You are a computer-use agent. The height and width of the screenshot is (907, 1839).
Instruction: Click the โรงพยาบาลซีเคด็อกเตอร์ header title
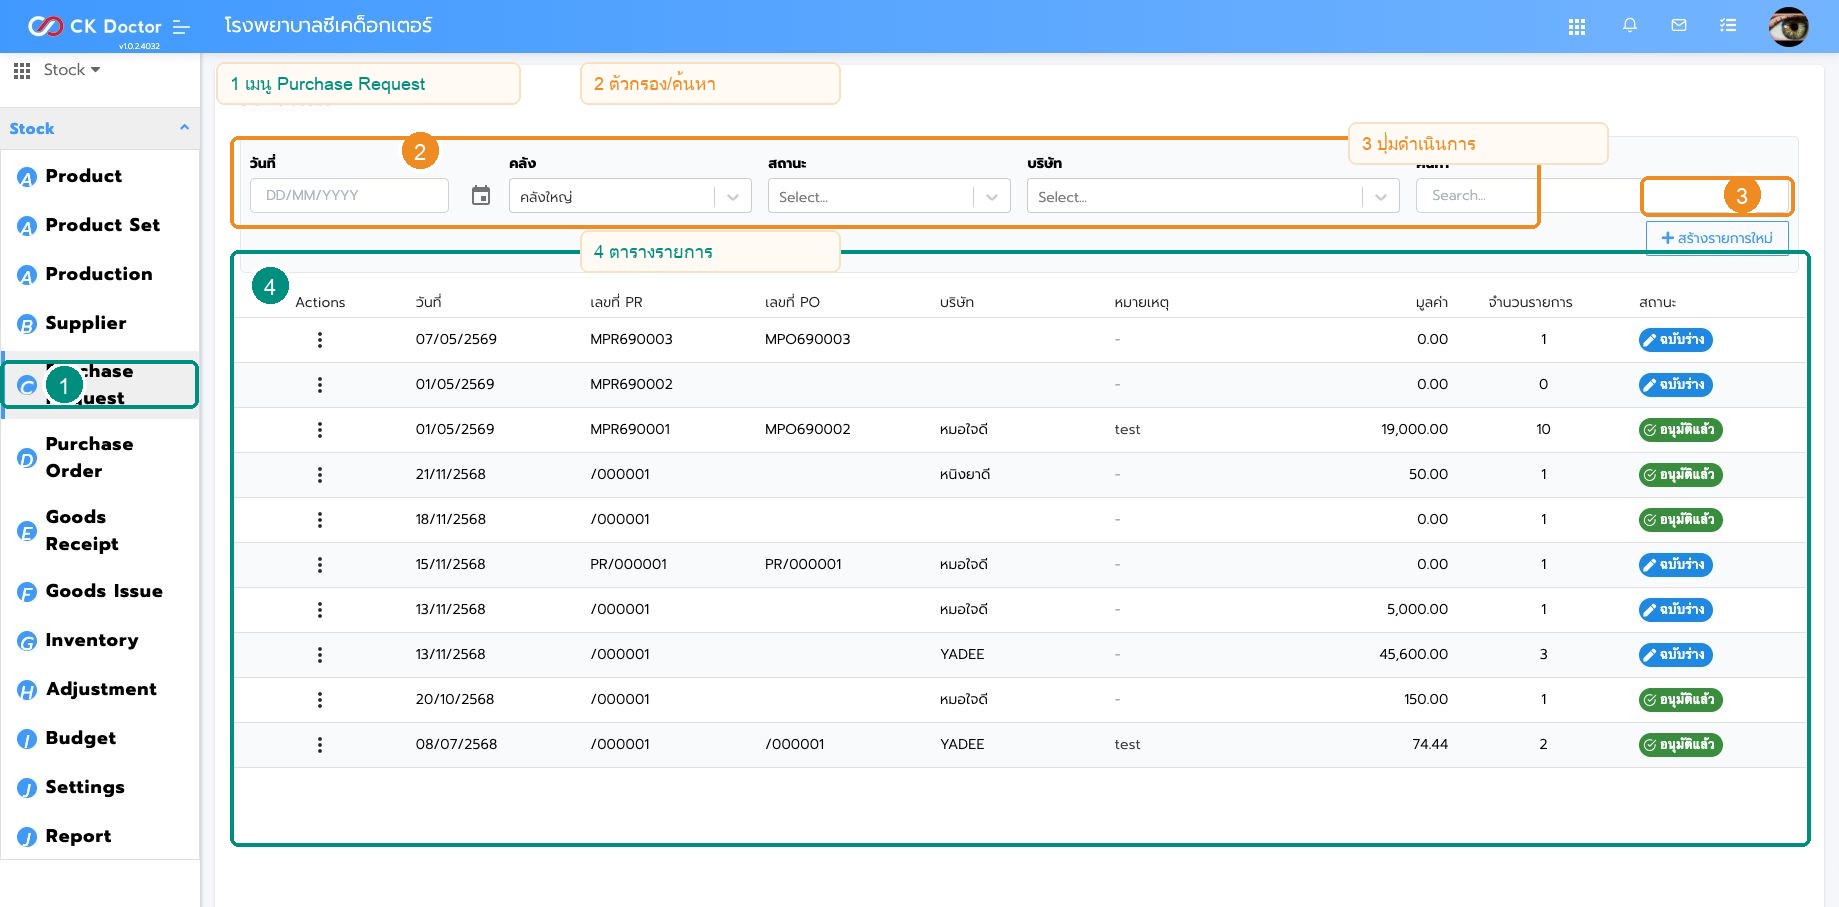[328, 25]
